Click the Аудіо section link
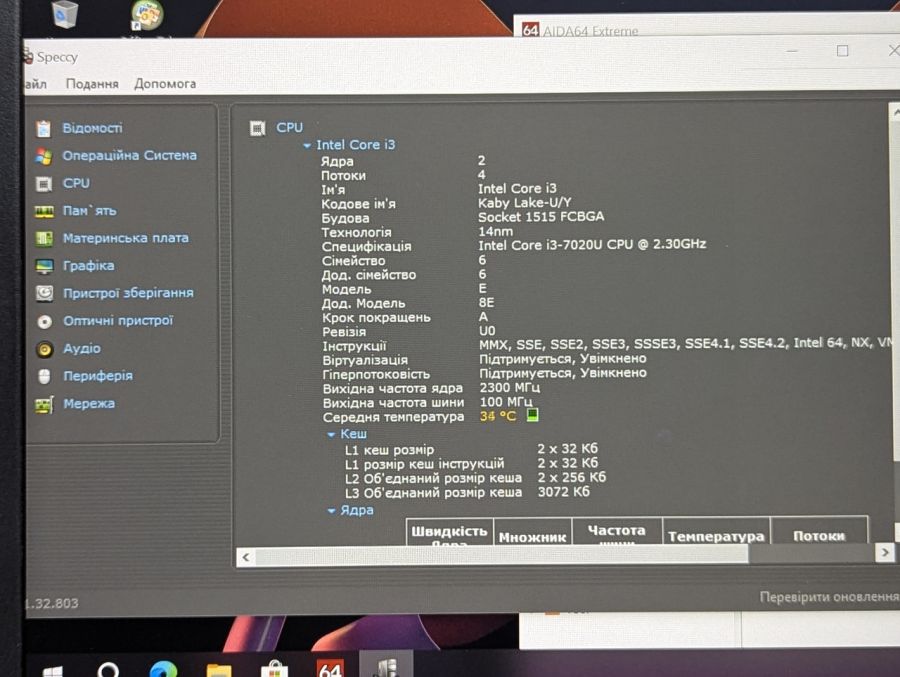 click(82, 348)
